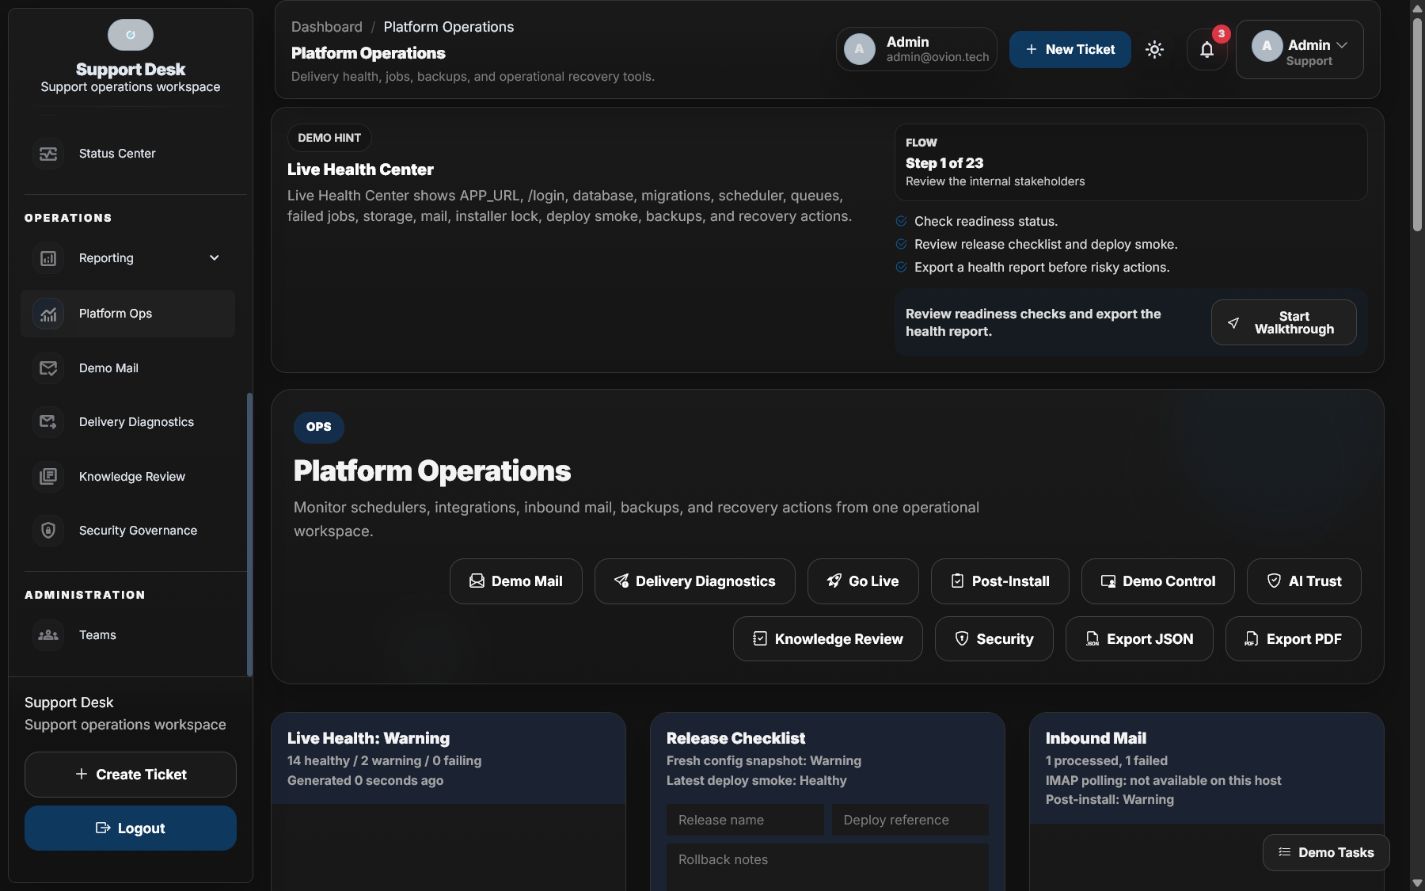This screenshot has width=1425, height=891.
Task: Click the Teams people icon in sidebar
Action: coord(48,635)
